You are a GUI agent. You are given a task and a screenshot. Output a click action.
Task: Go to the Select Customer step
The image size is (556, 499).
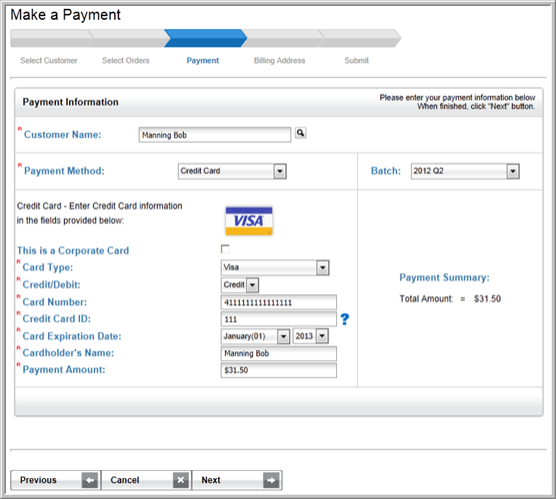point(49,61)
